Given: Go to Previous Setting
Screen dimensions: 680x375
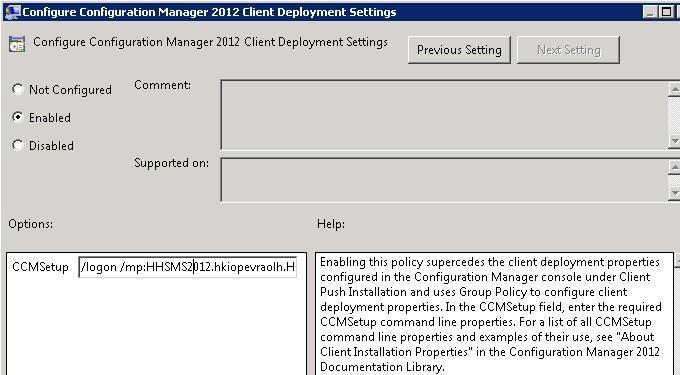Looking at the screenshot, I should [459, 50].
